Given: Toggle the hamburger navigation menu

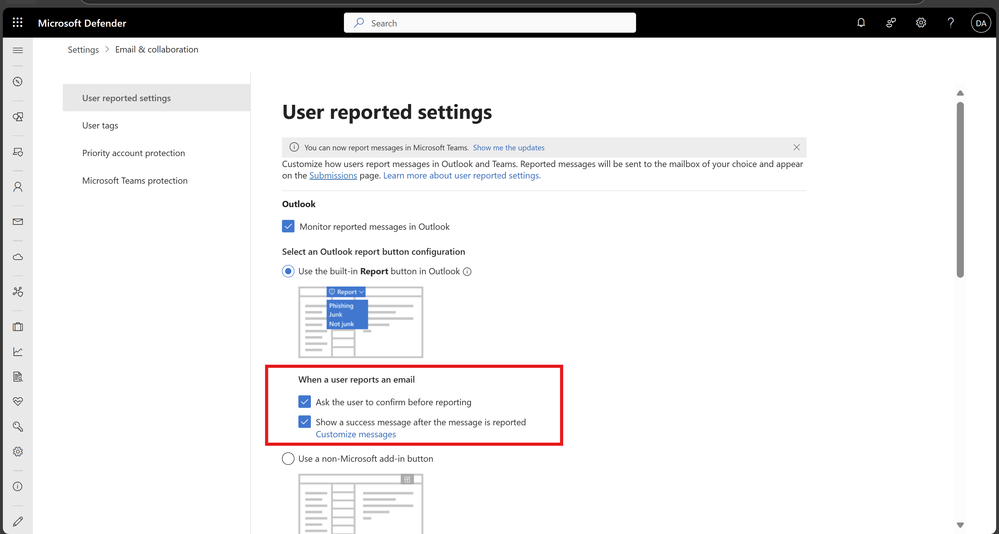Looking at the screenshot, I should (x=18, y=50).
